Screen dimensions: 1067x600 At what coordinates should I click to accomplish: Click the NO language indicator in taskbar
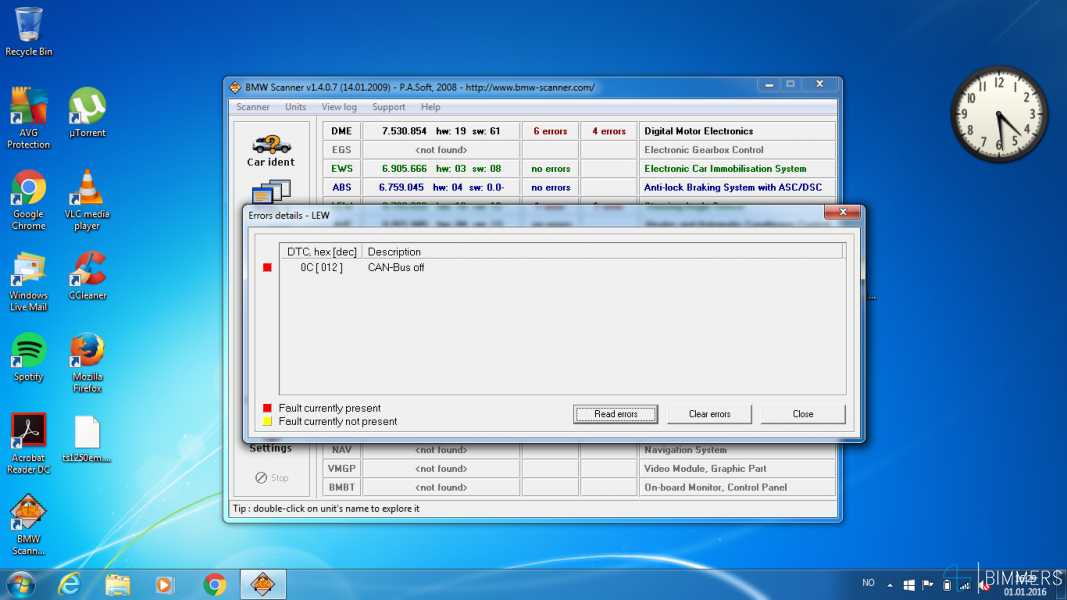tap(868, 583)
